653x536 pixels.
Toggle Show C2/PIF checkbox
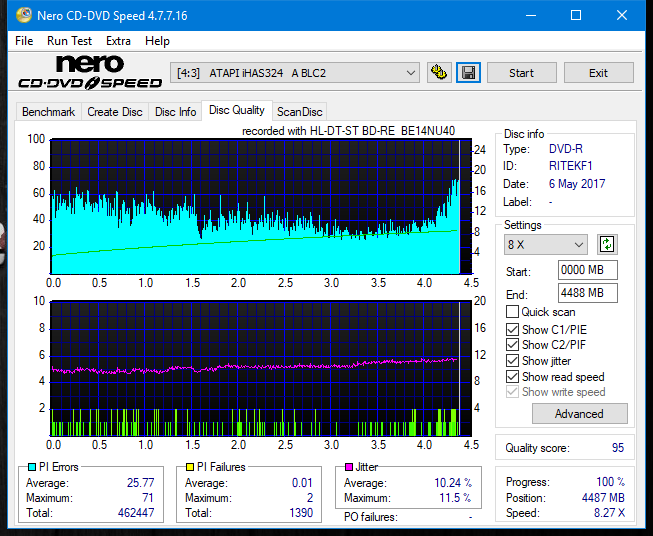pyautogui.click(x=512, y=345)
